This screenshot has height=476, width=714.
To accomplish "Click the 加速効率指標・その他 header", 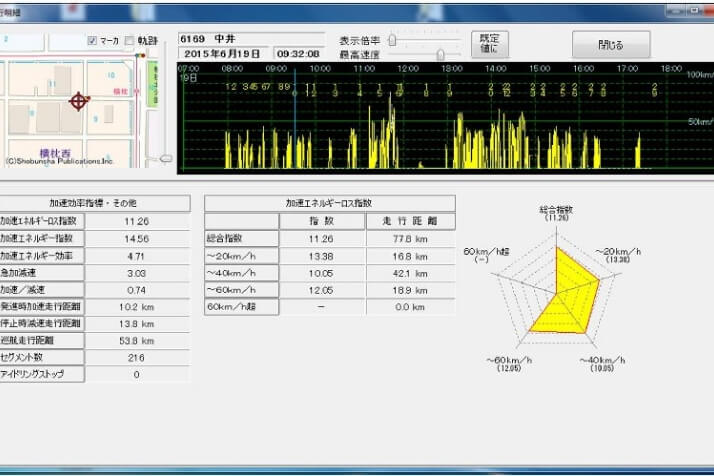I will point(93,203).
